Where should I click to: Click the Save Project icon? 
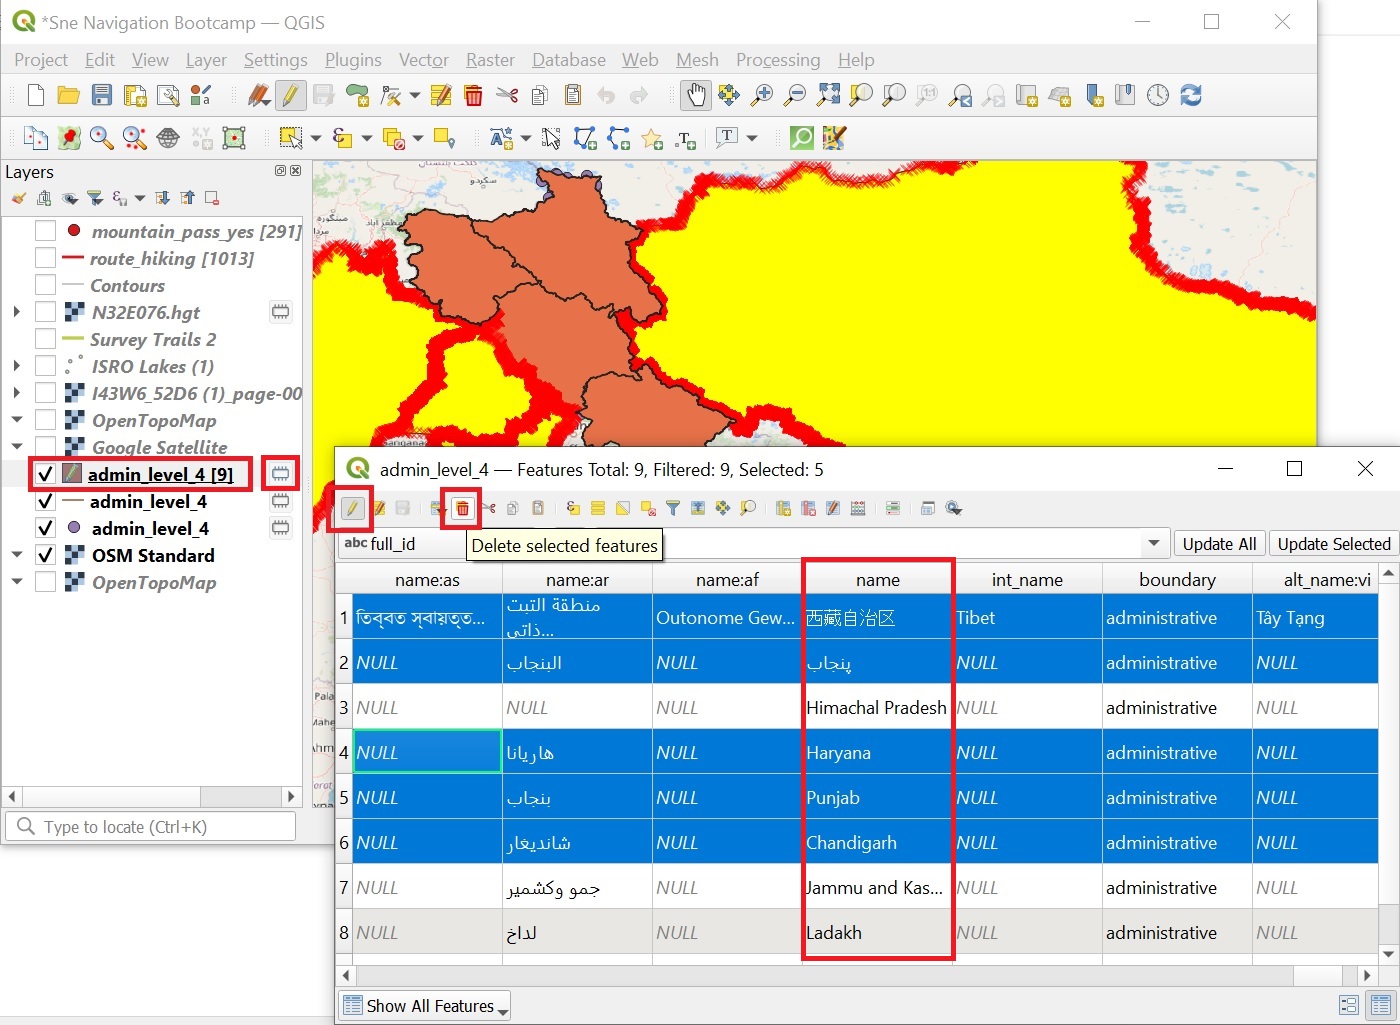click(102, 96)
